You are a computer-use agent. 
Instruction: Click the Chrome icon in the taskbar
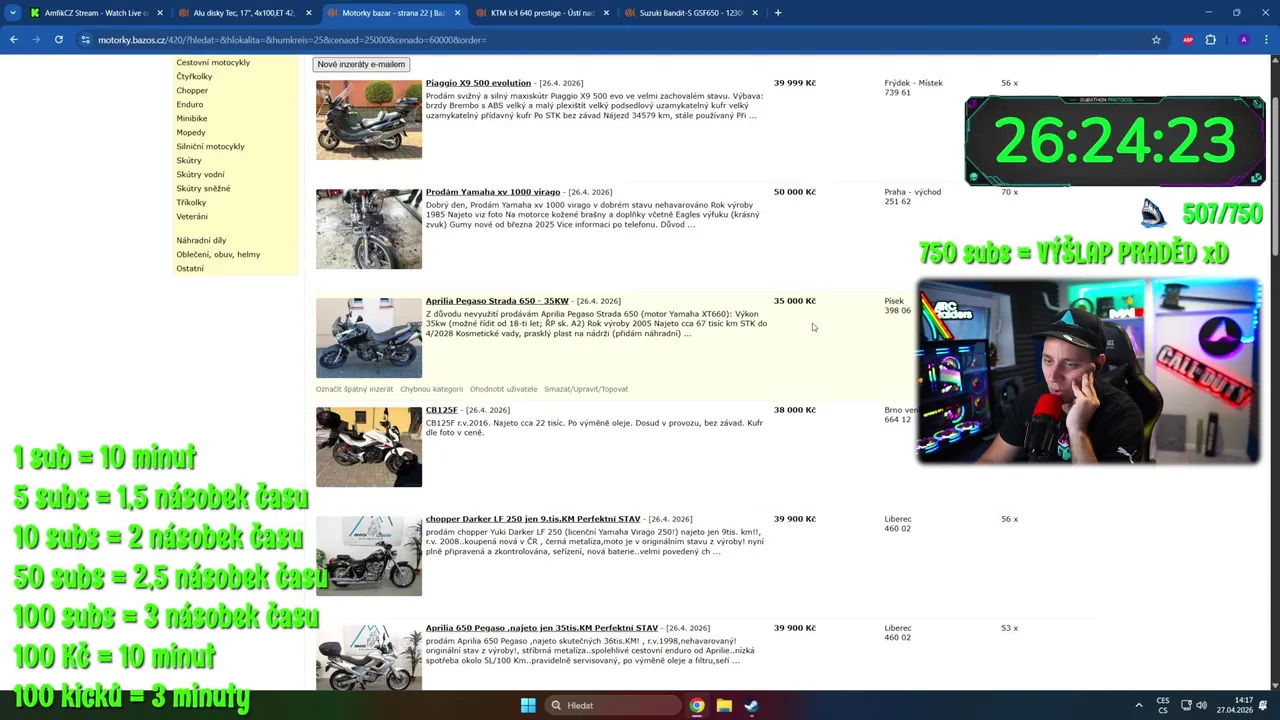697,705
